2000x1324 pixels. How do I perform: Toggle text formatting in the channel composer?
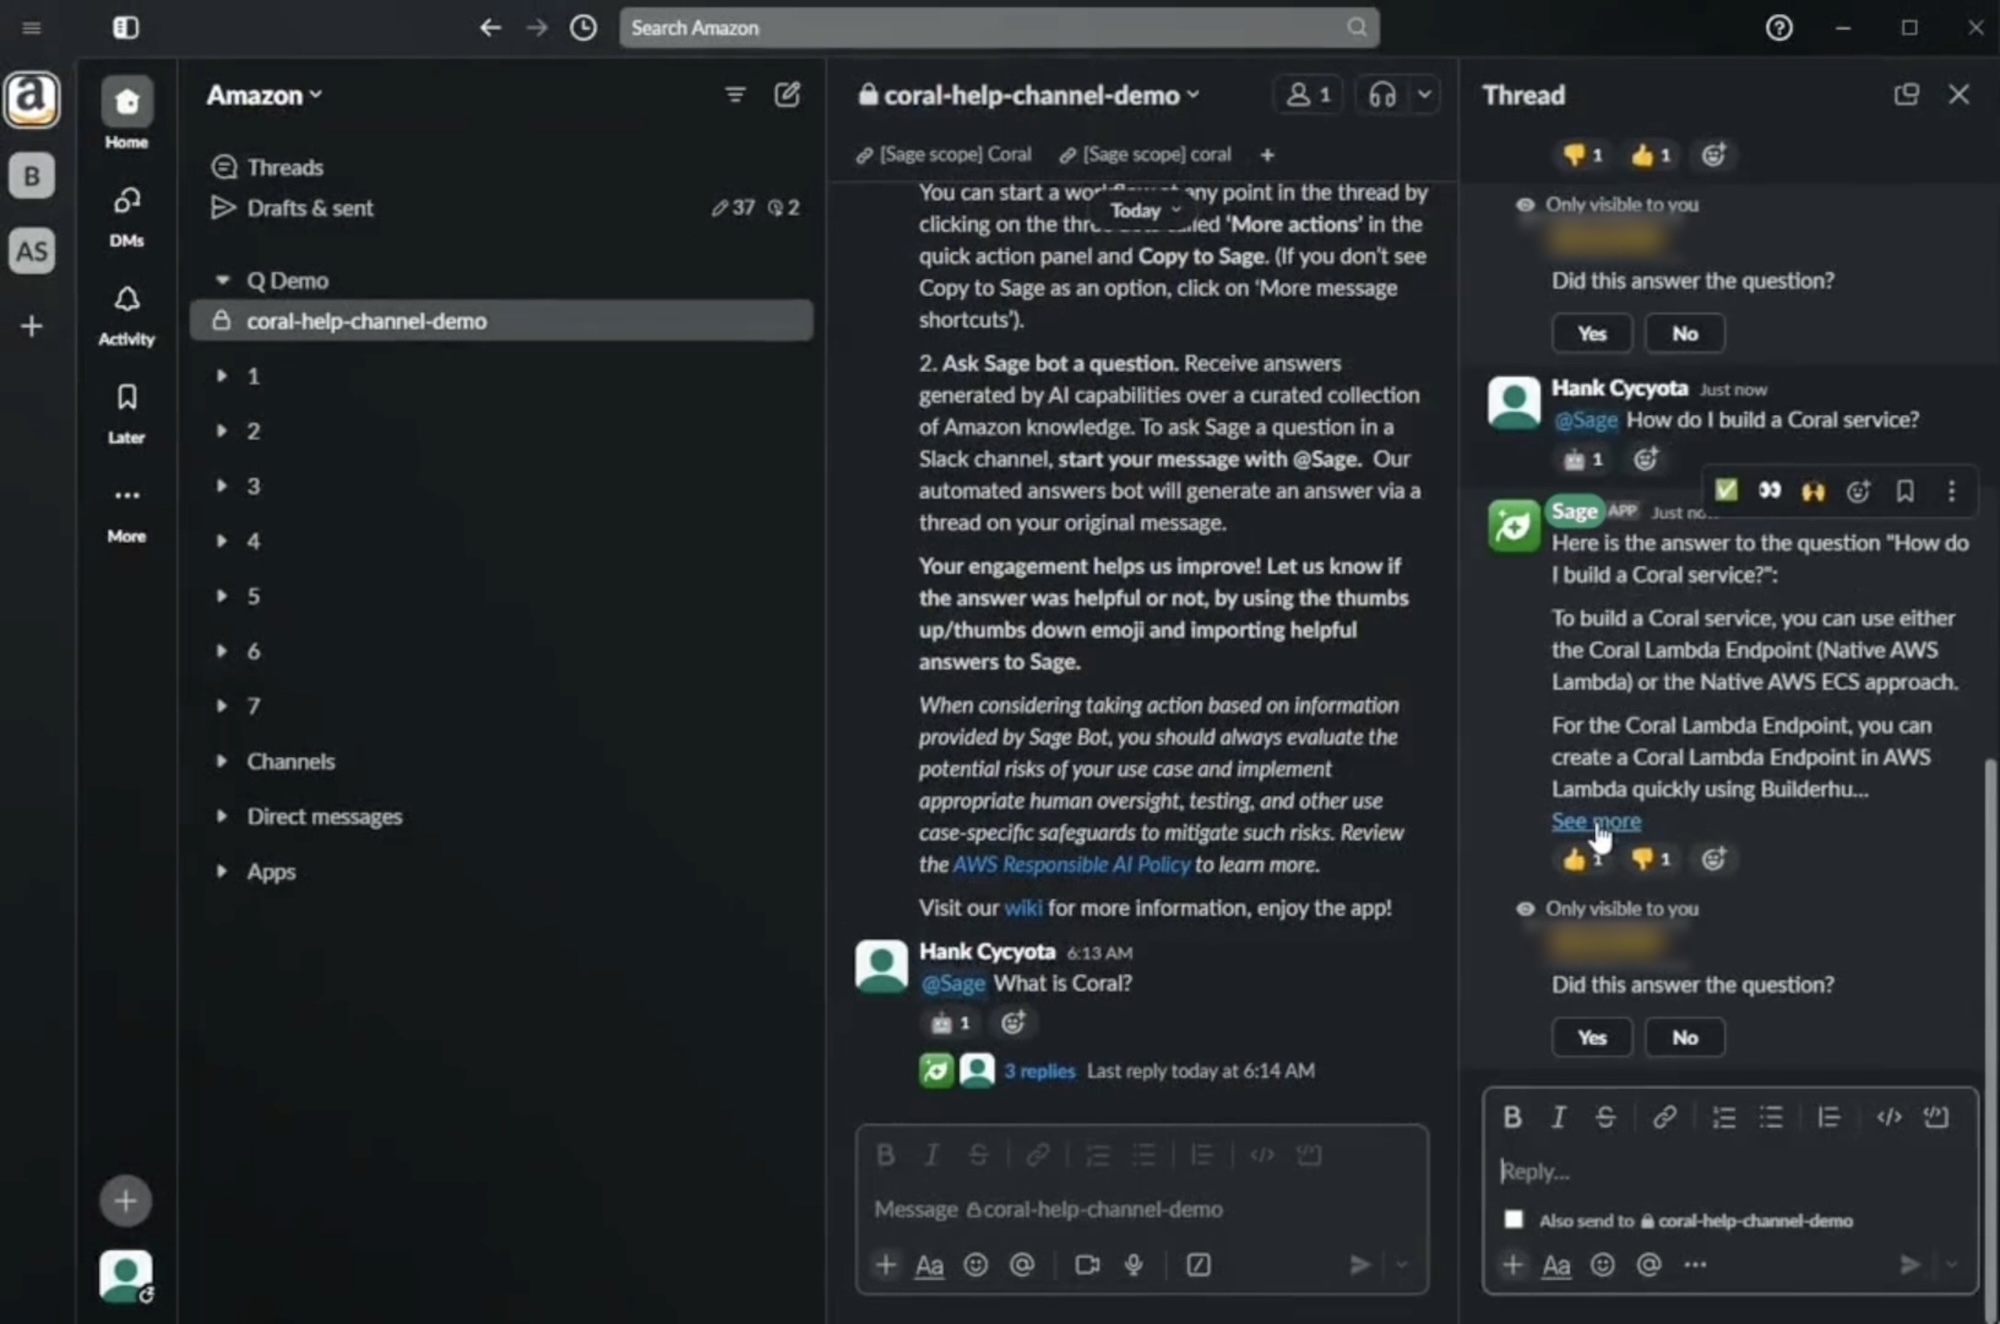point(929,1266)
